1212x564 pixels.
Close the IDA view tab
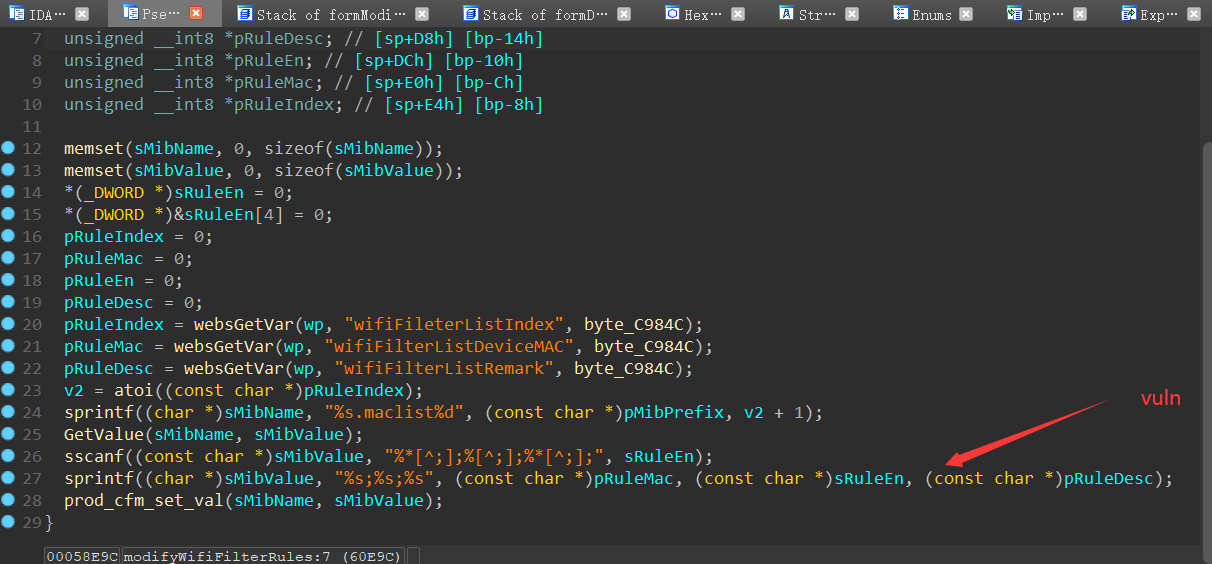82,14
